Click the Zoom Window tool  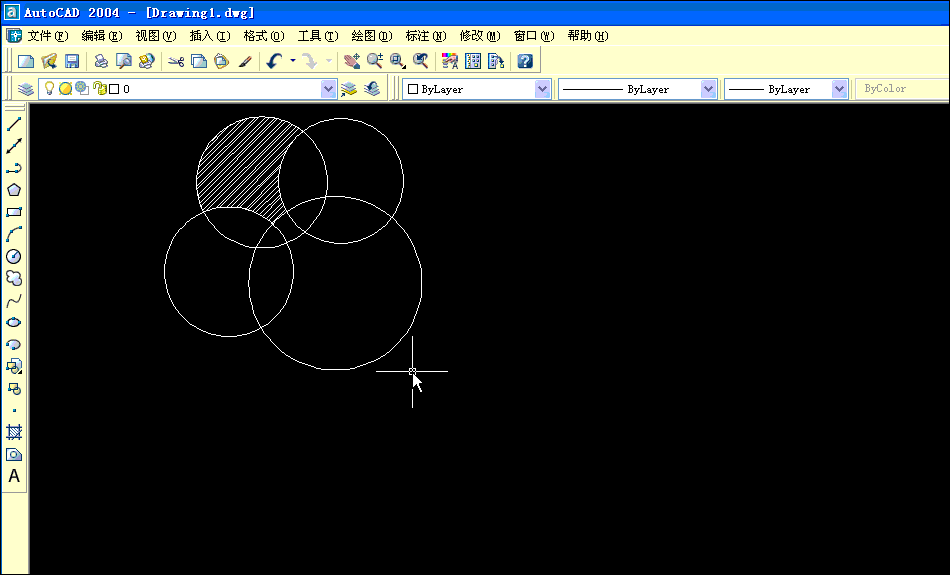(397, 61)
